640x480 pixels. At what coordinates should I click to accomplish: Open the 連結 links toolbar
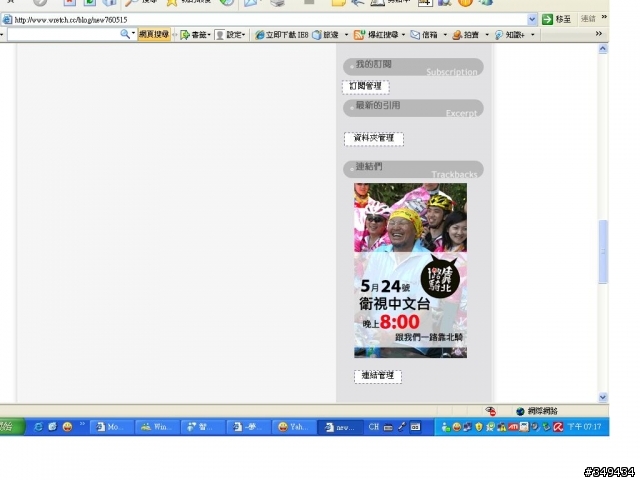[x=588, y=19]
